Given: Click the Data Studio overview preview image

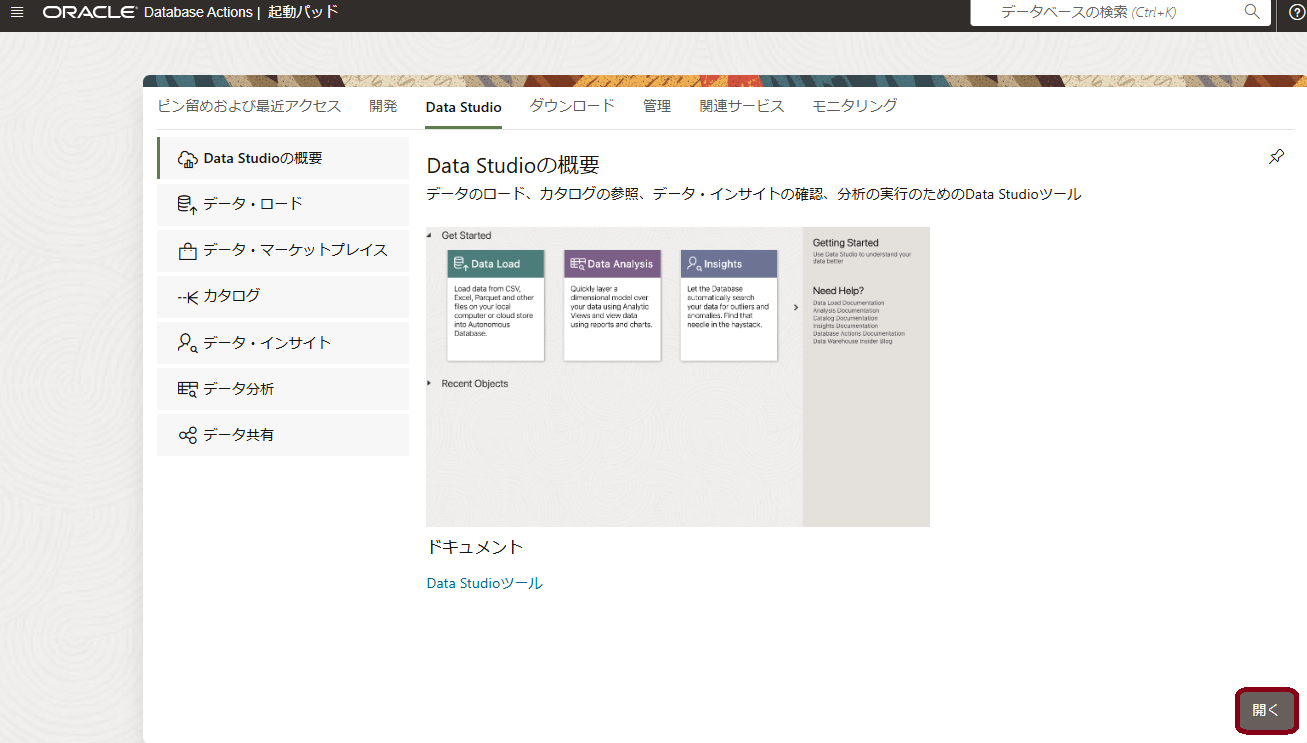Looking at the screenshot, I should (x=677, y=376).
